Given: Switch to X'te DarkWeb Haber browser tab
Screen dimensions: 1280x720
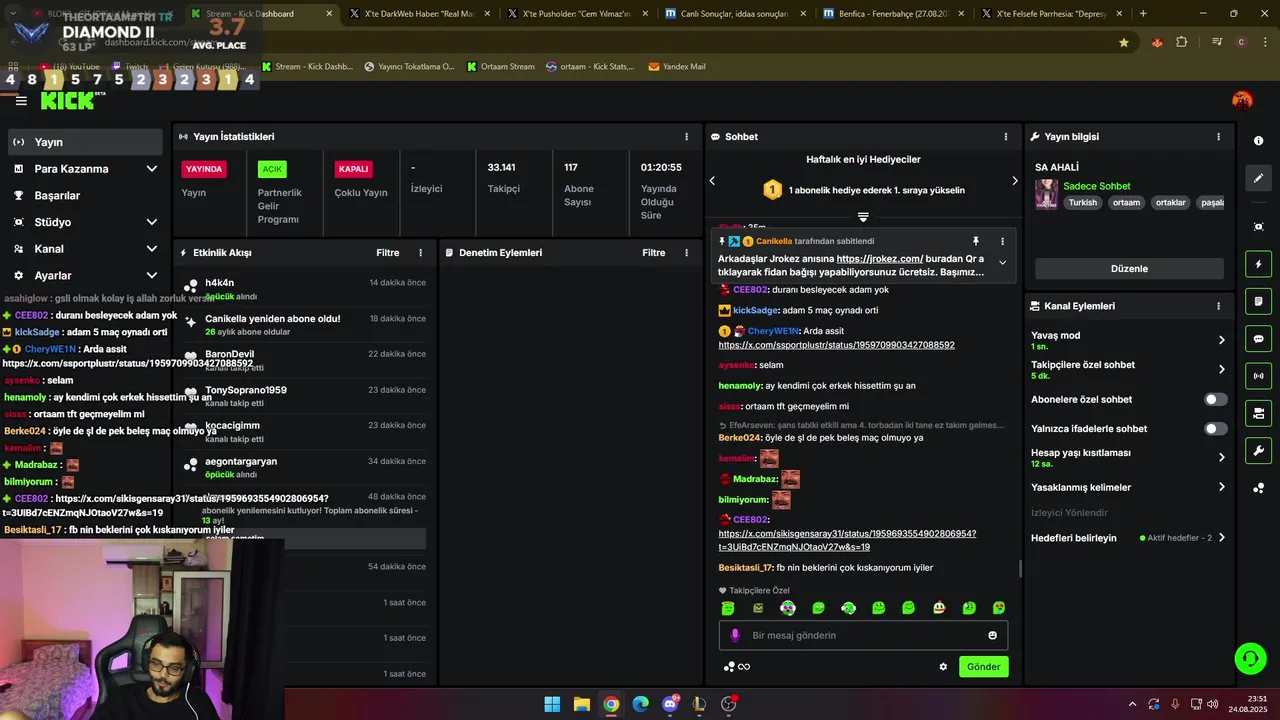Looking at the screenshot, I should [x=419, y=14].
